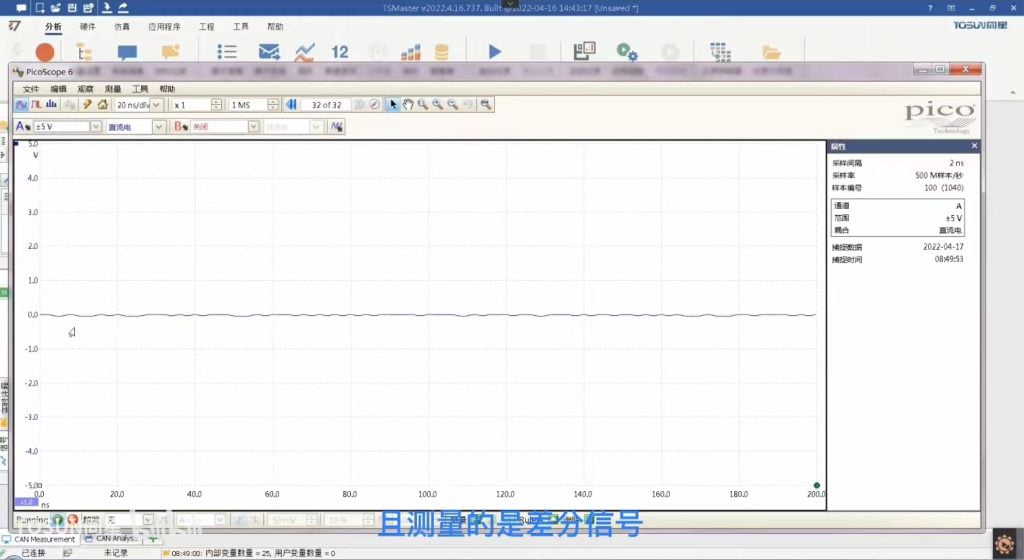1024x560 pixels.
Task: Click the arrow selection pointer tool
Action: click(393, 104)
